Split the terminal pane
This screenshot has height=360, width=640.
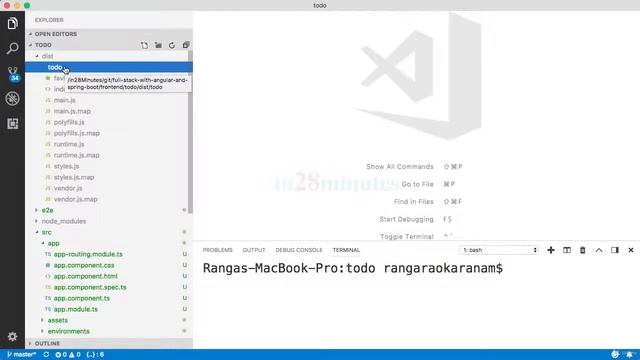click(x=567, y=250)
